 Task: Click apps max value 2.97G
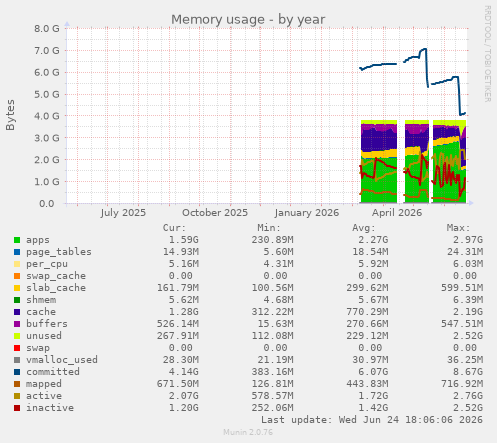click(468, 240)
